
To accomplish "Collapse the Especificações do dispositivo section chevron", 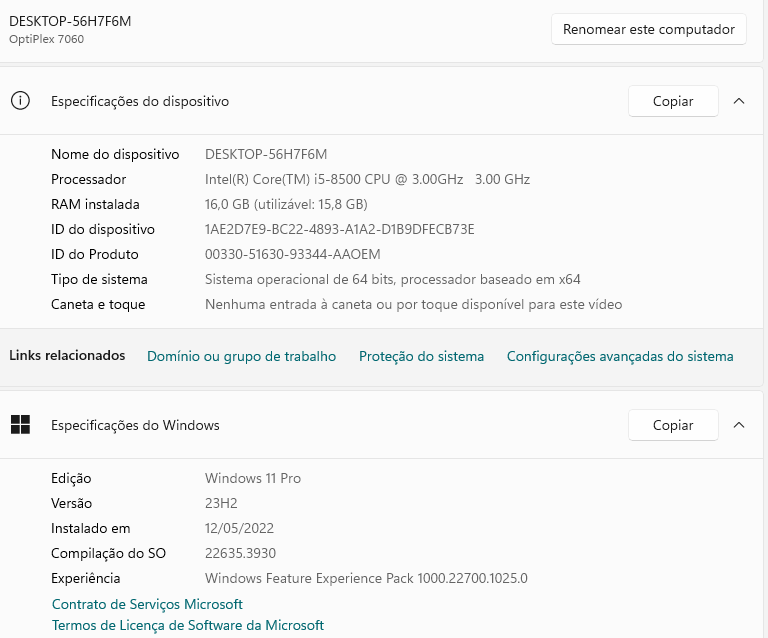I will 739,101.
